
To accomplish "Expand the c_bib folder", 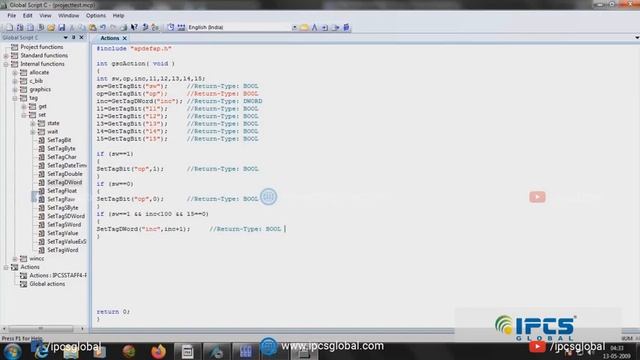I will click(x=15, y=81).
